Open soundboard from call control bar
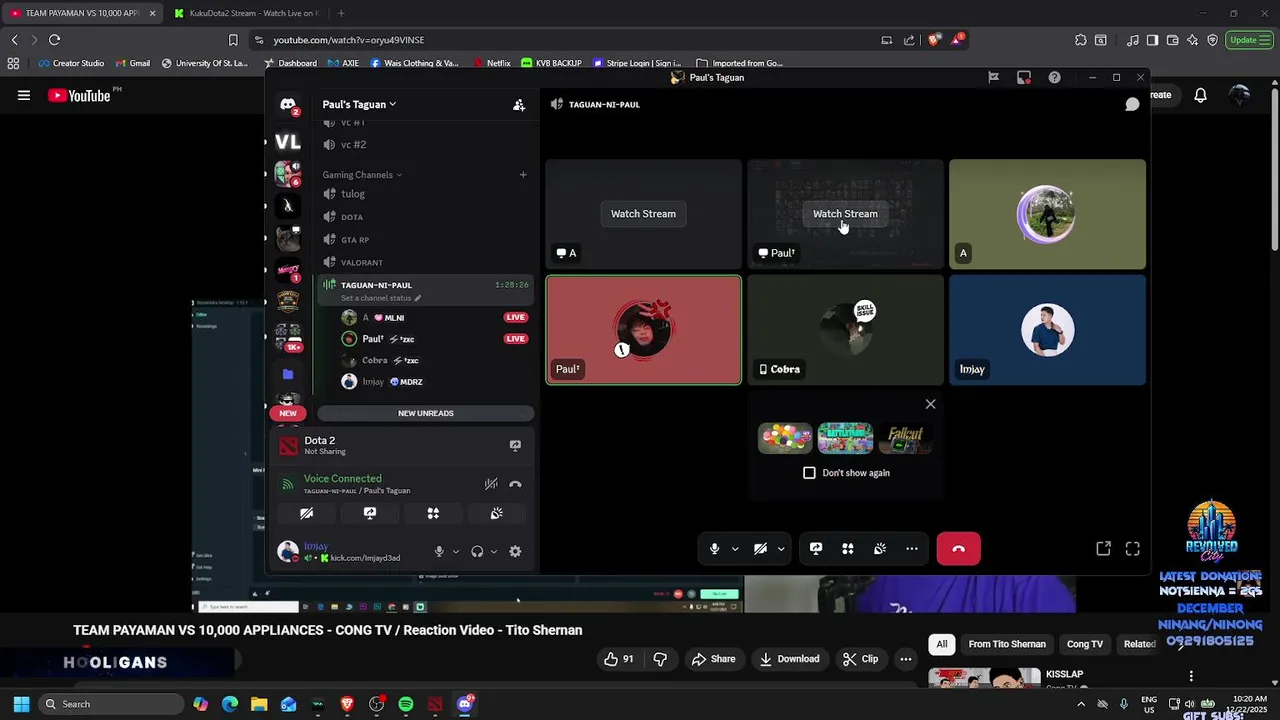This screenshot has width=1280, height=720. (880, 548)
